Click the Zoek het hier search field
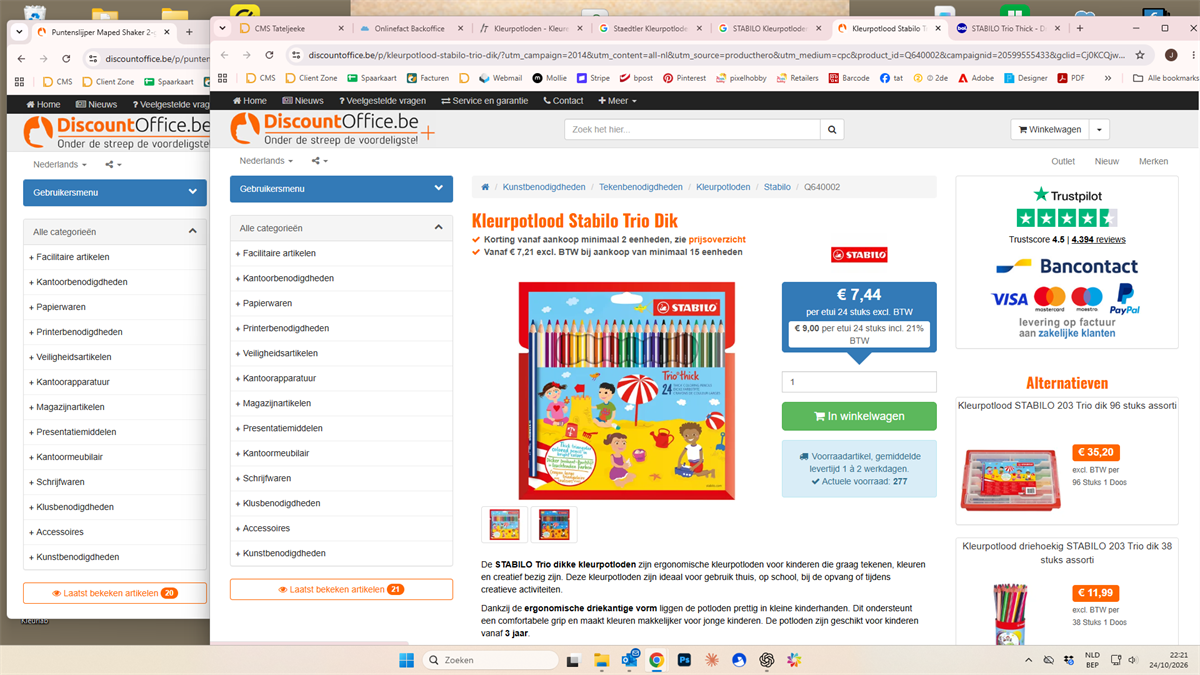Viewport: 1200px width, 675px height. pos(692,129)
